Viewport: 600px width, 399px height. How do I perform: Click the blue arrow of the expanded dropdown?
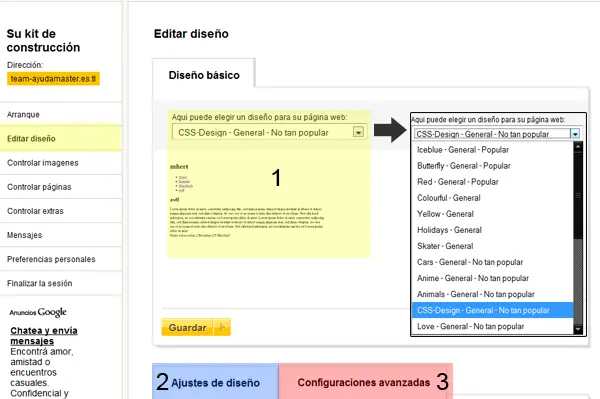click(575, 134)
